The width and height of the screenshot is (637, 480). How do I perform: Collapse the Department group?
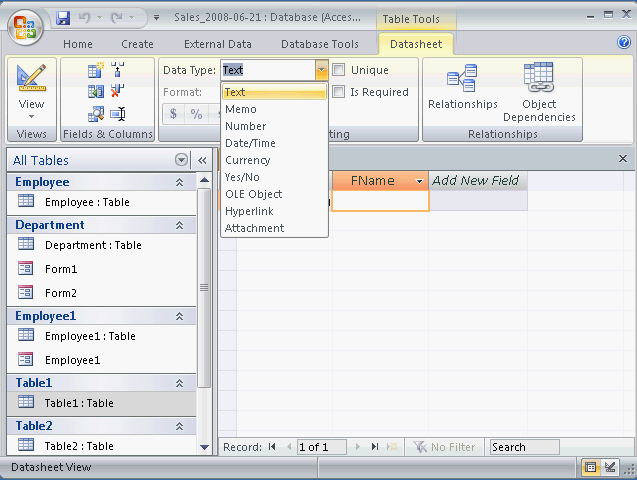tap(179, 225)
